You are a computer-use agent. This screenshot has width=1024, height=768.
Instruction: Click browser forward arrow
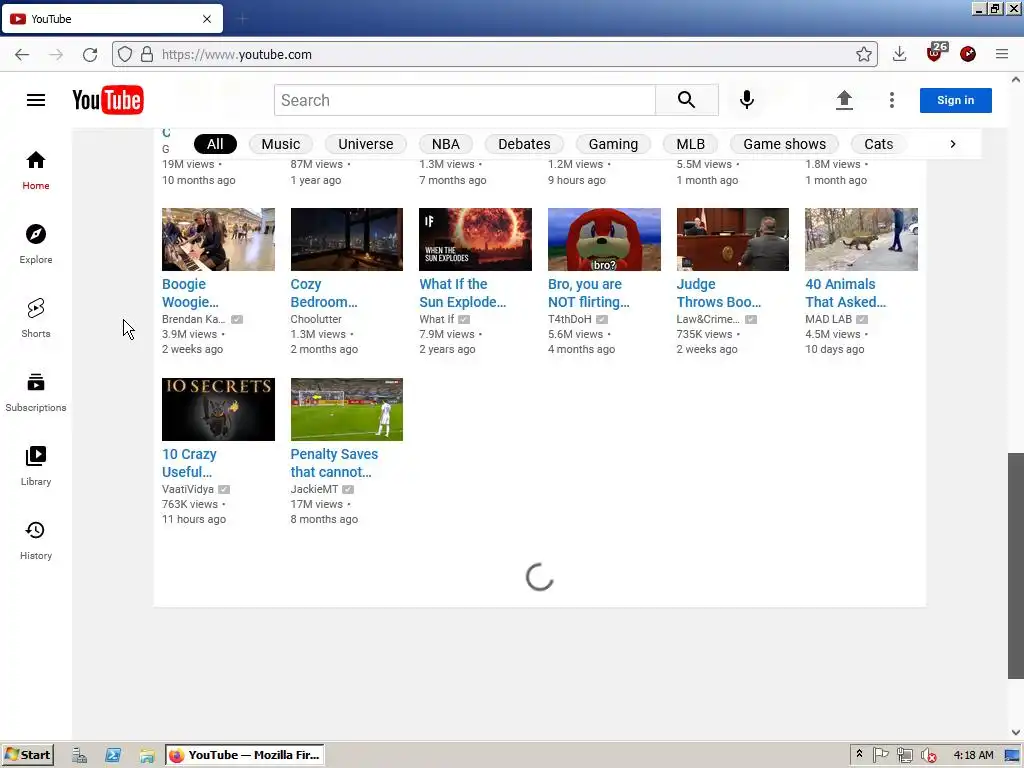56,55
